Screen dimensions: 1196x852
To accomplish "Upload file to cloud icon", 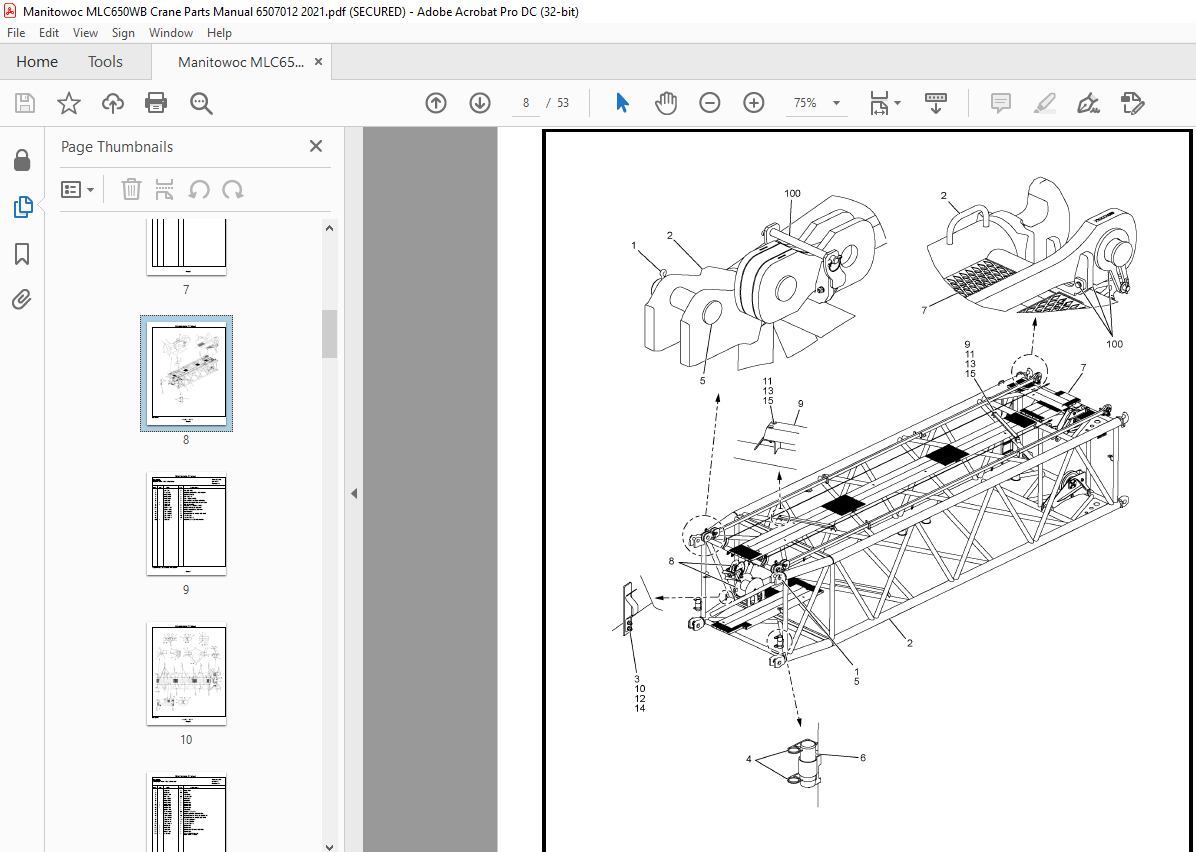I will pos(113,103).
